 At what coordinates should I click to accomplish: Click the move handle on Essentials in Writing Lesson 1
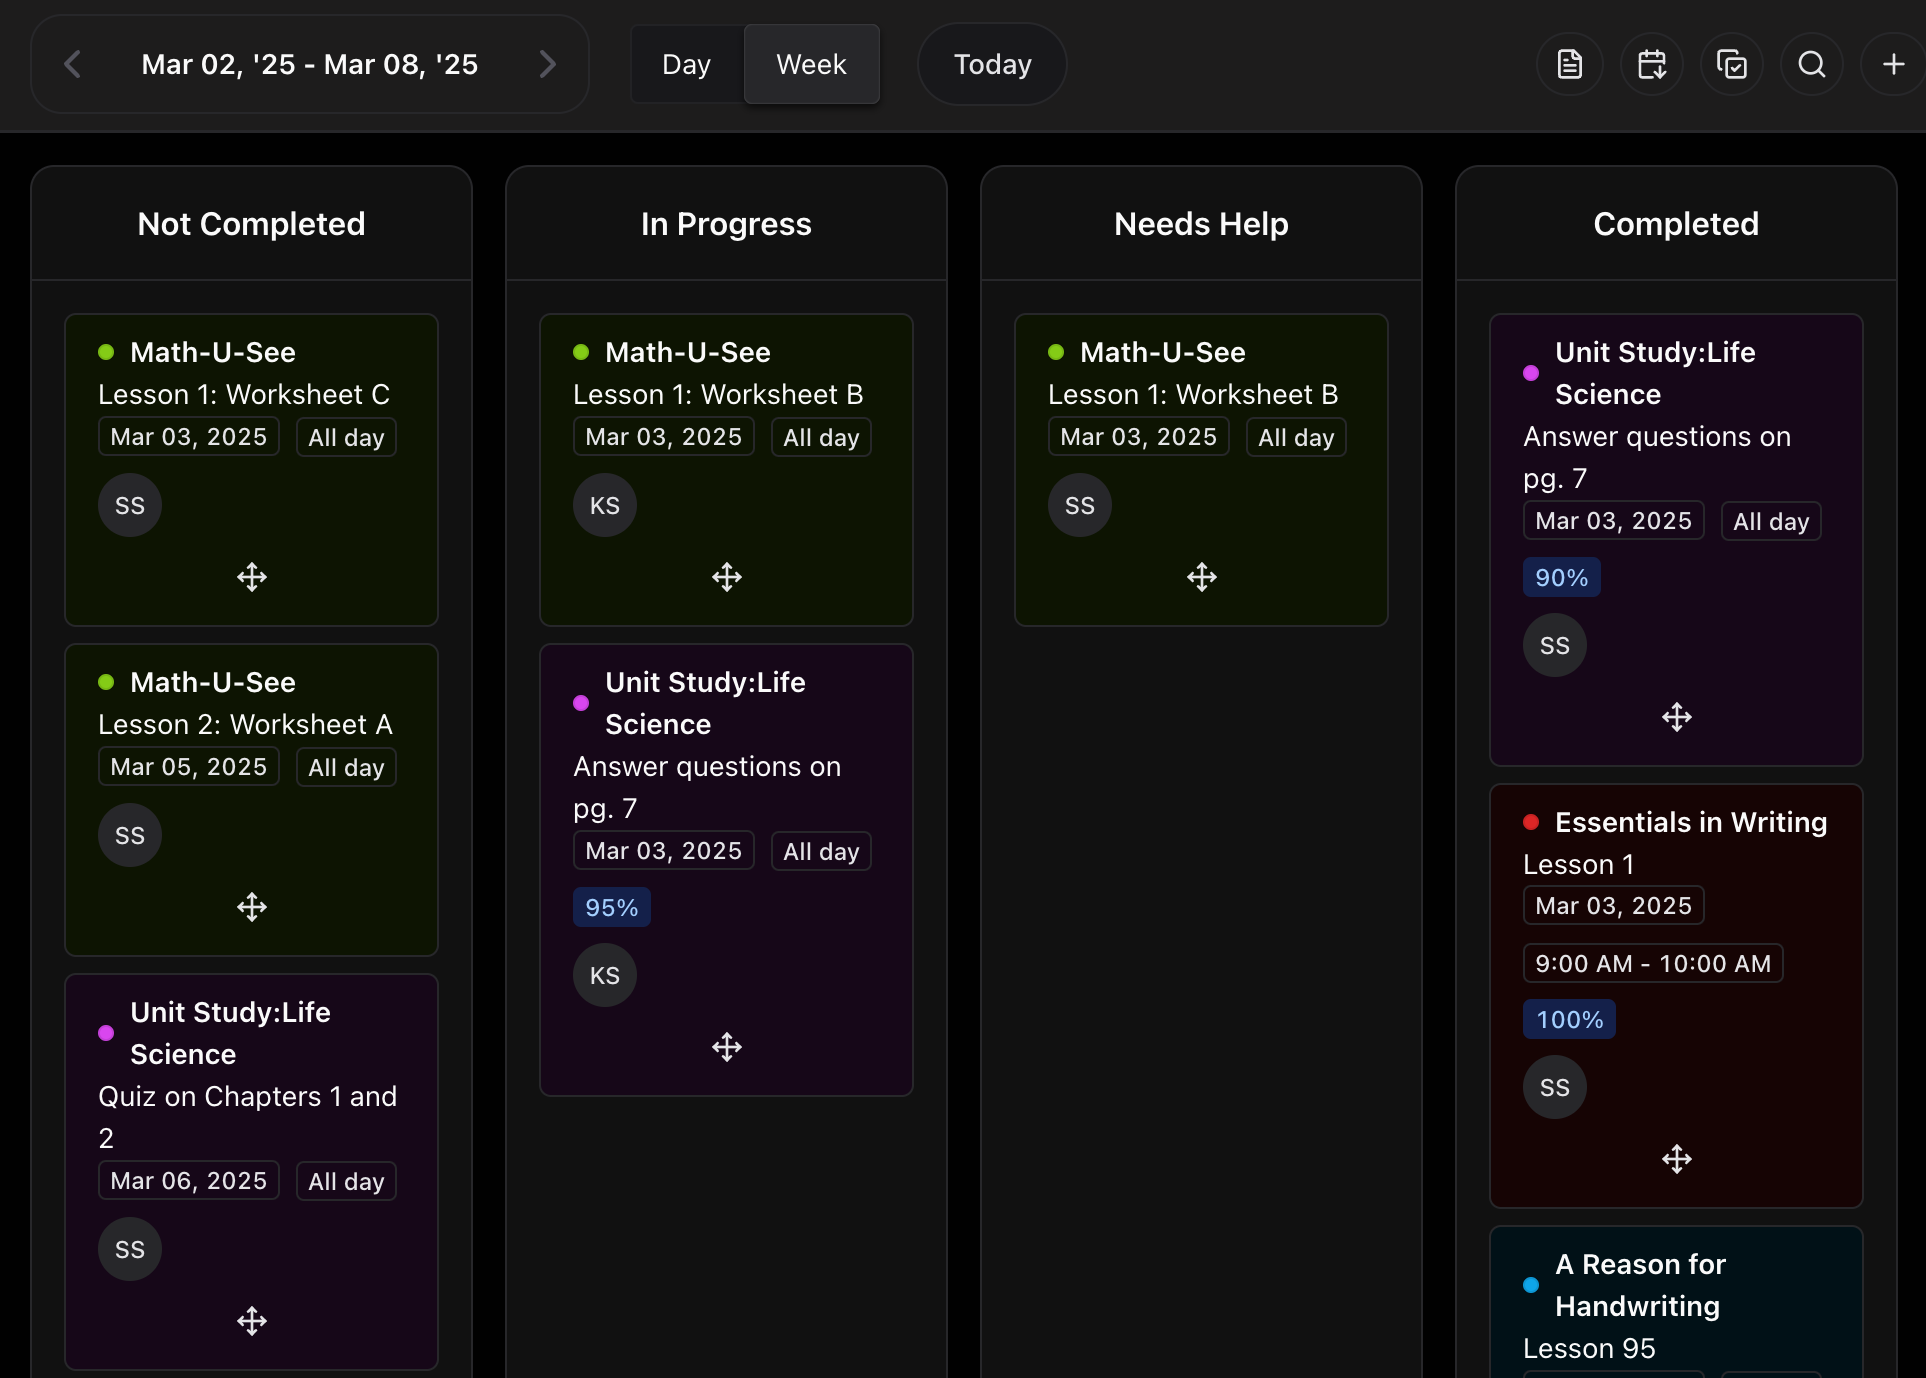tap(1676, 1159)
